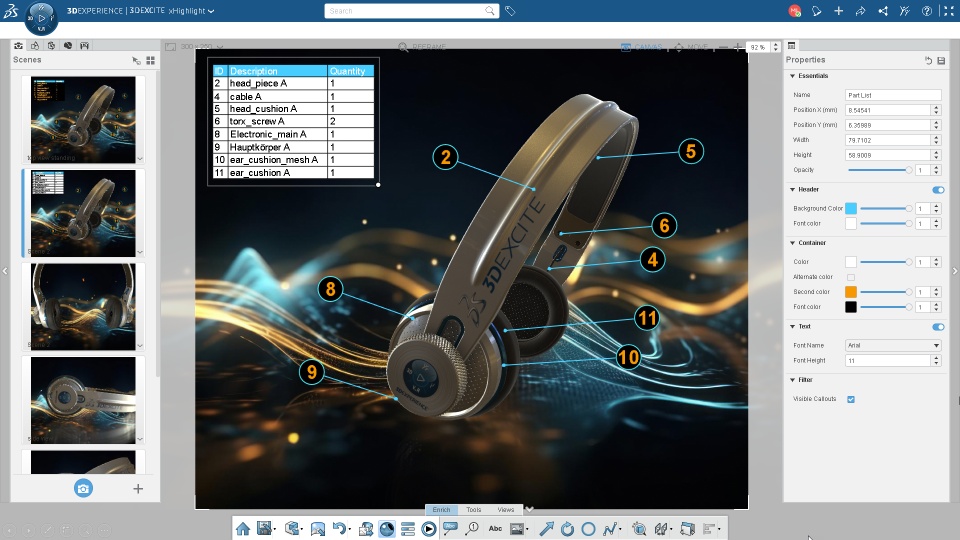Click the tag icon beside search box
Image resolution: width=960 pixels, height=540 pixels.
(510, 11)
